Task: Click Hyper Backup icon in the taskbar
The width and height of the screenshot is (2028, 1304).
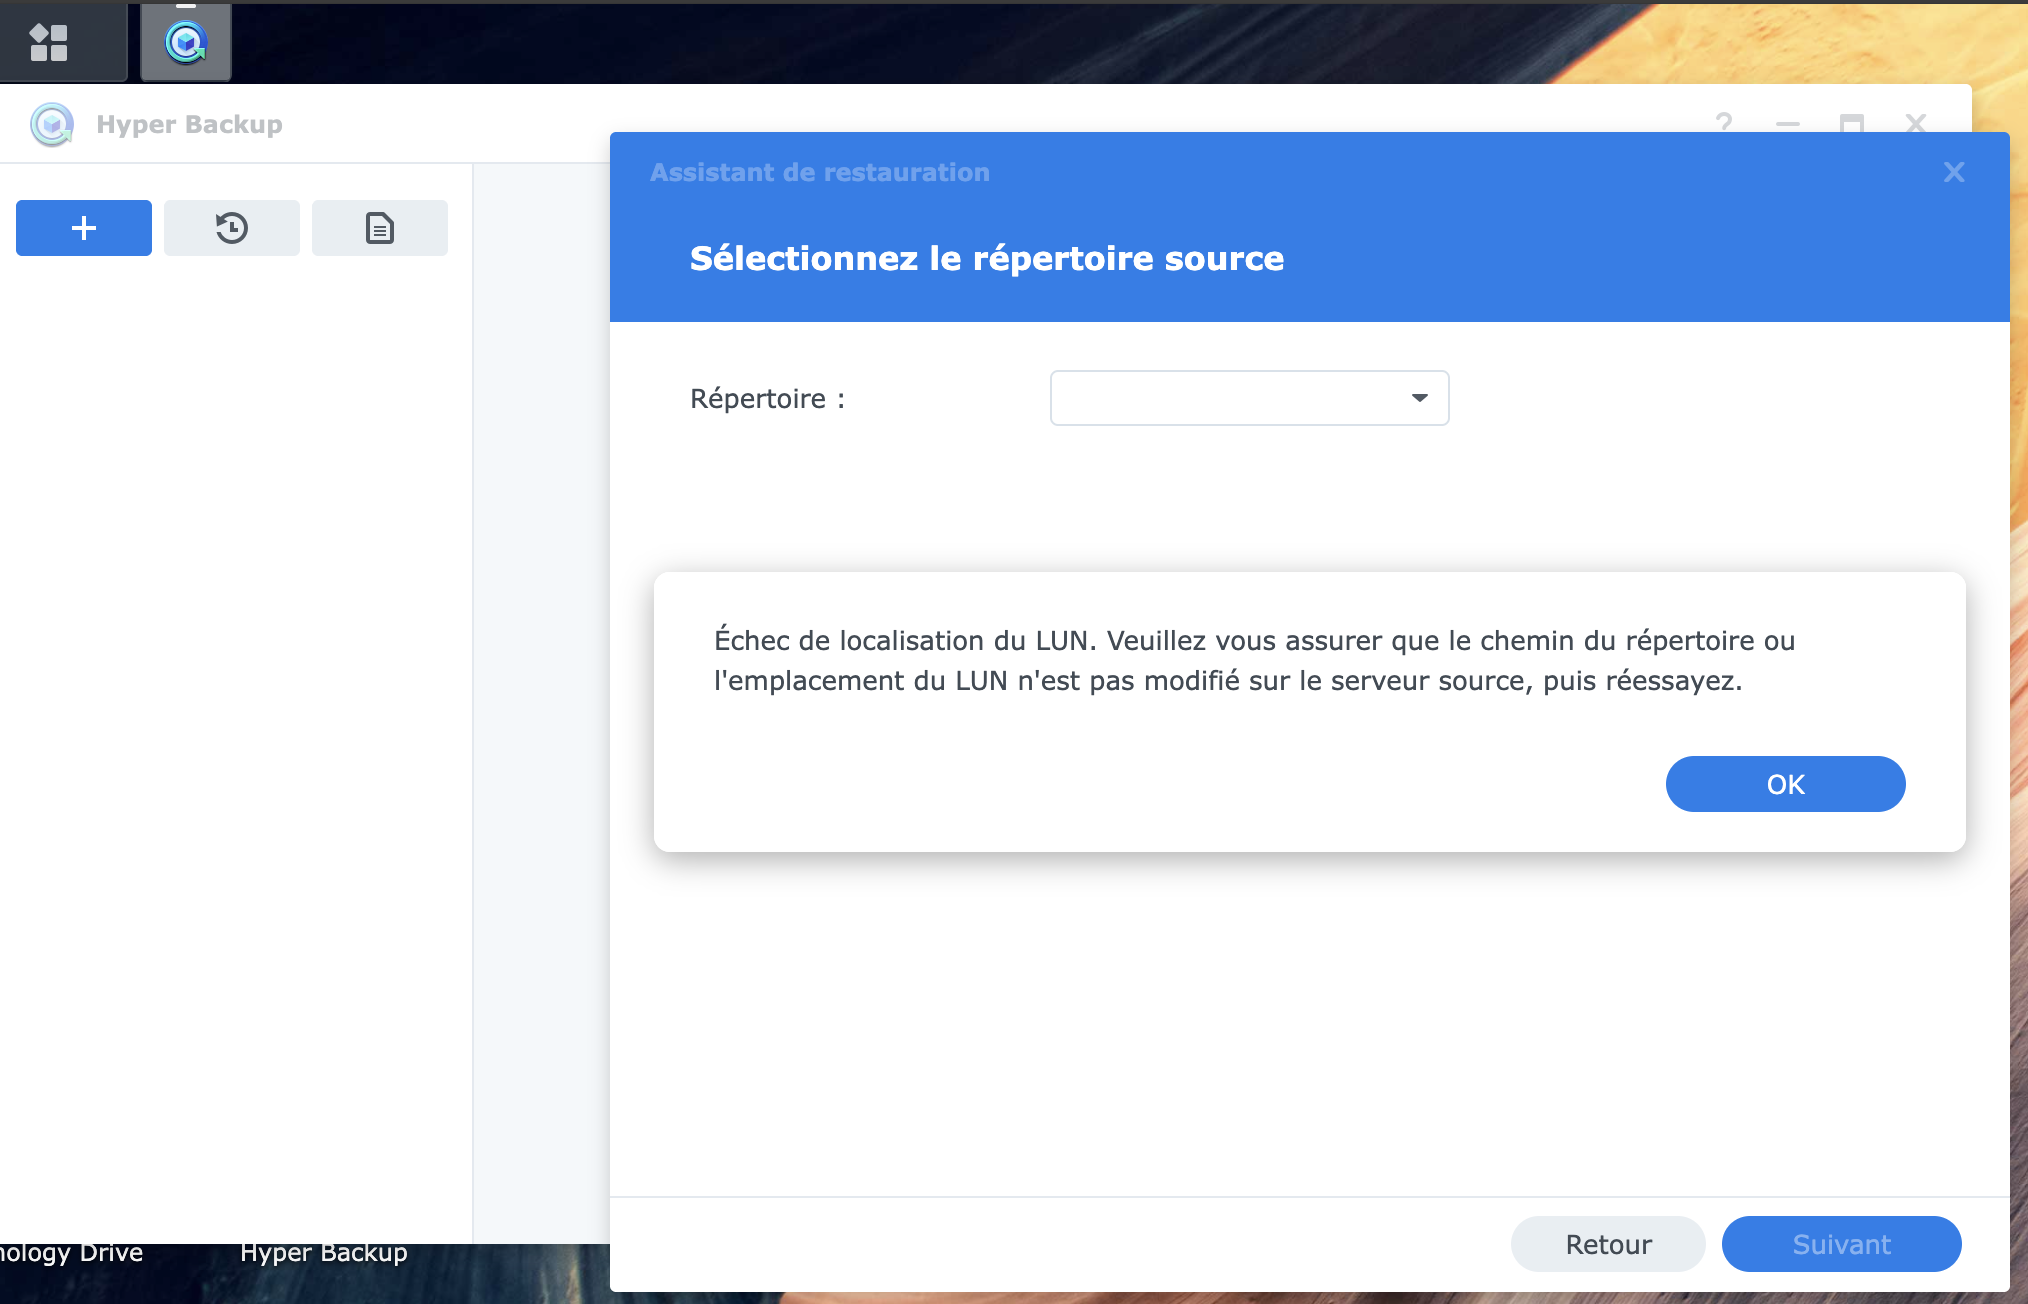Action: pos(186,42)
